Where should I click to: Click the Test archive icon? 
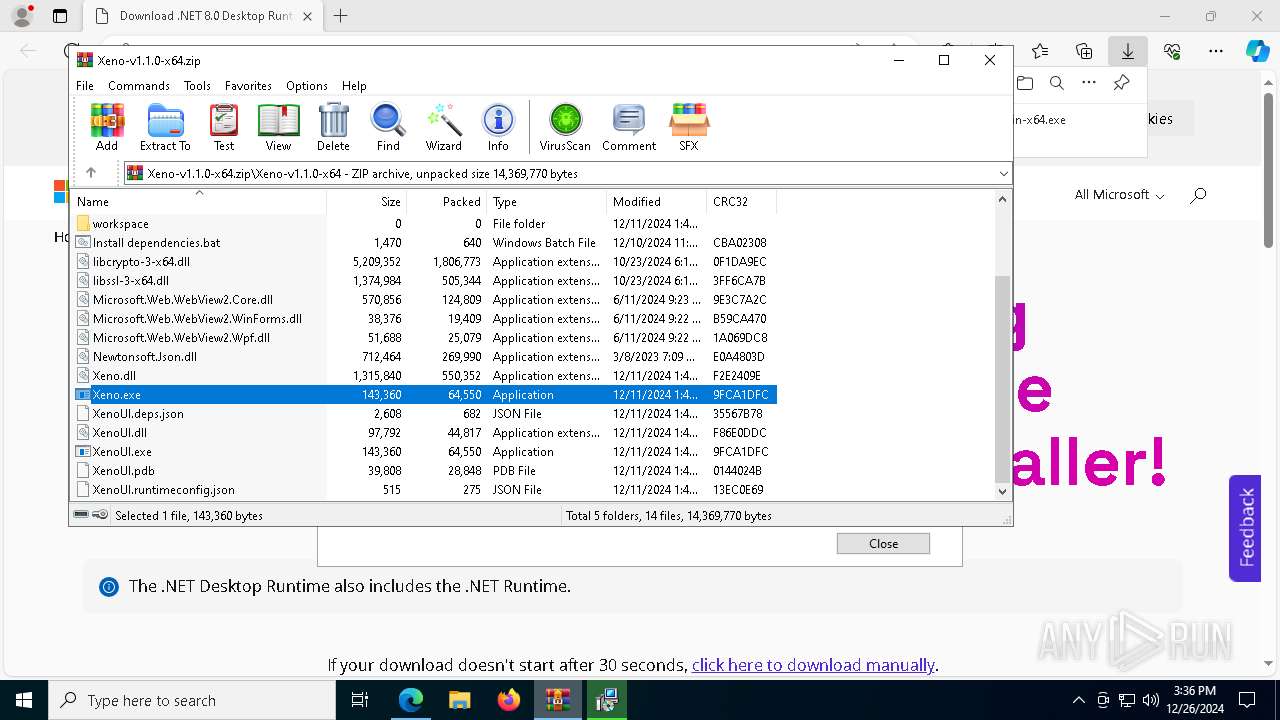[x=224, y=127]
